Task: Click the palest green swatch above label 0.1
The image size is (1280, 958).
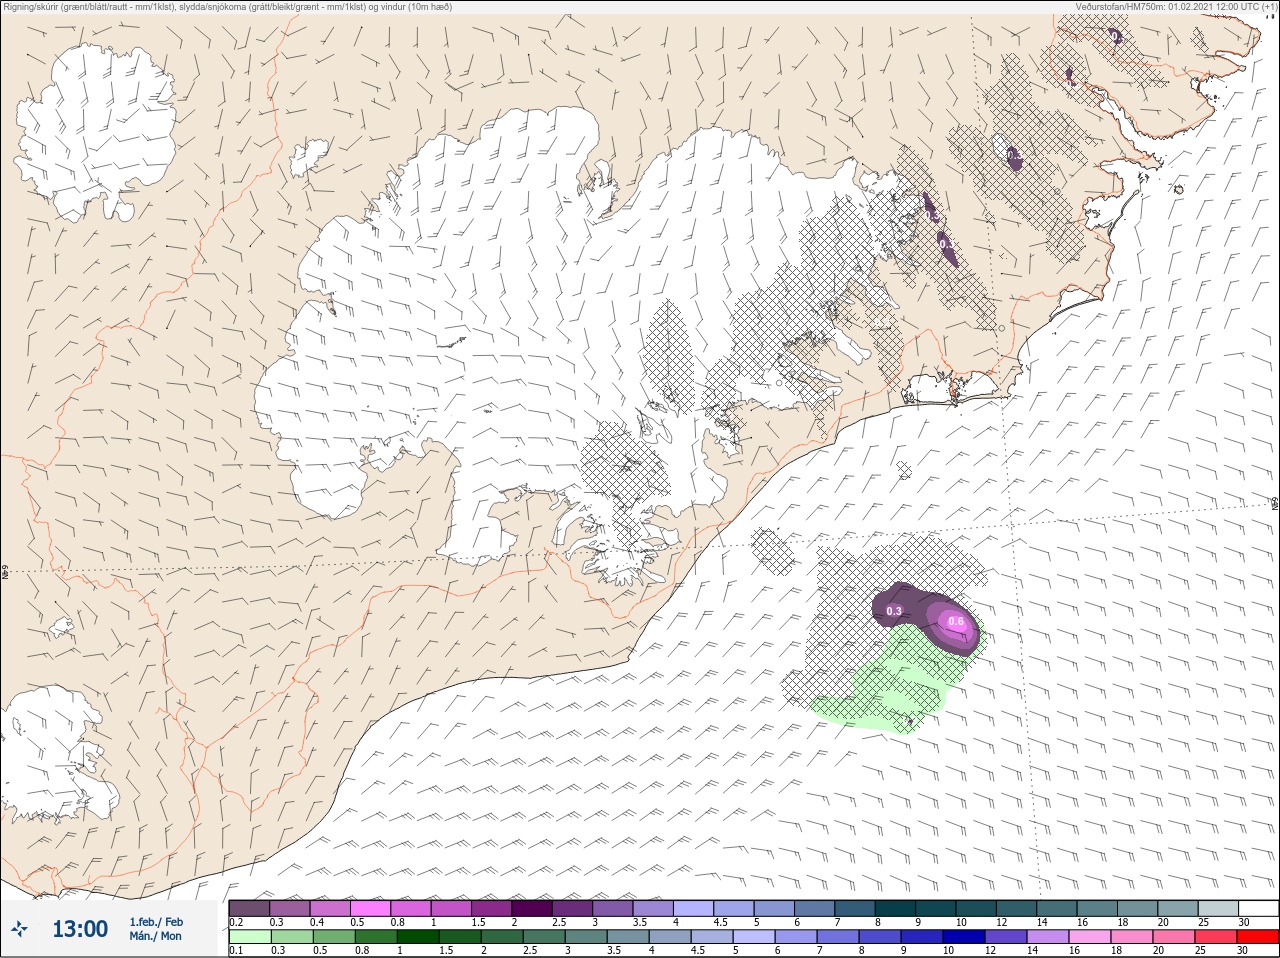Action: [249, 937]
